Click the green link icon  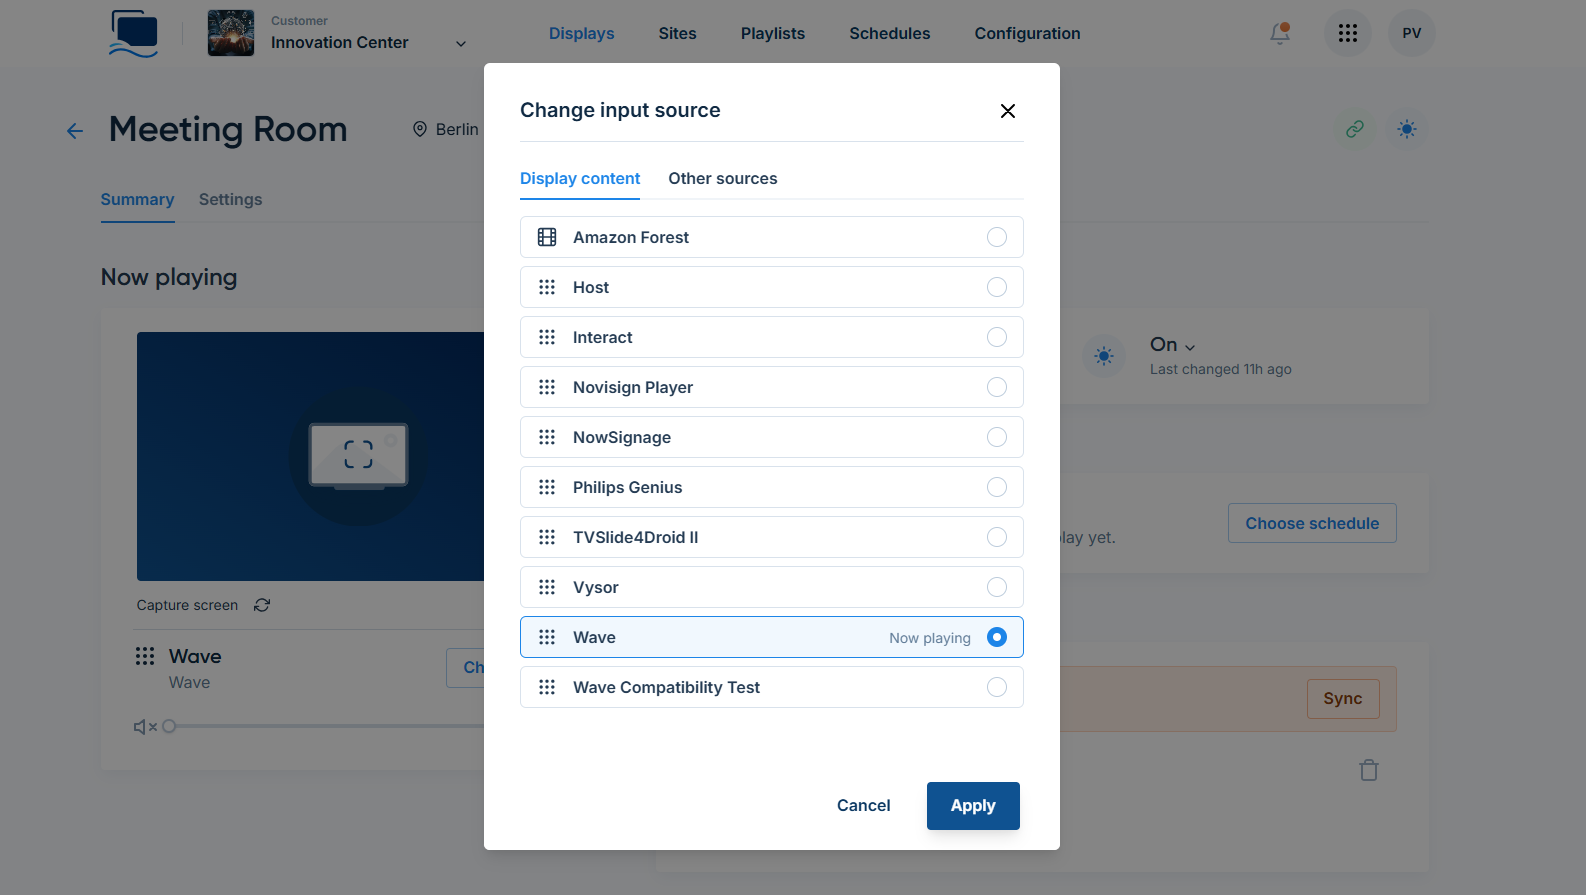1355,129
